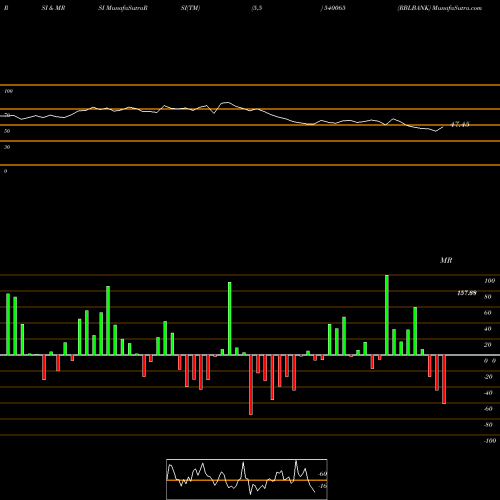Viewport: 500px width, 500px height.
Task: Click the MR heading above the bar chart
Action: (446, 260)
